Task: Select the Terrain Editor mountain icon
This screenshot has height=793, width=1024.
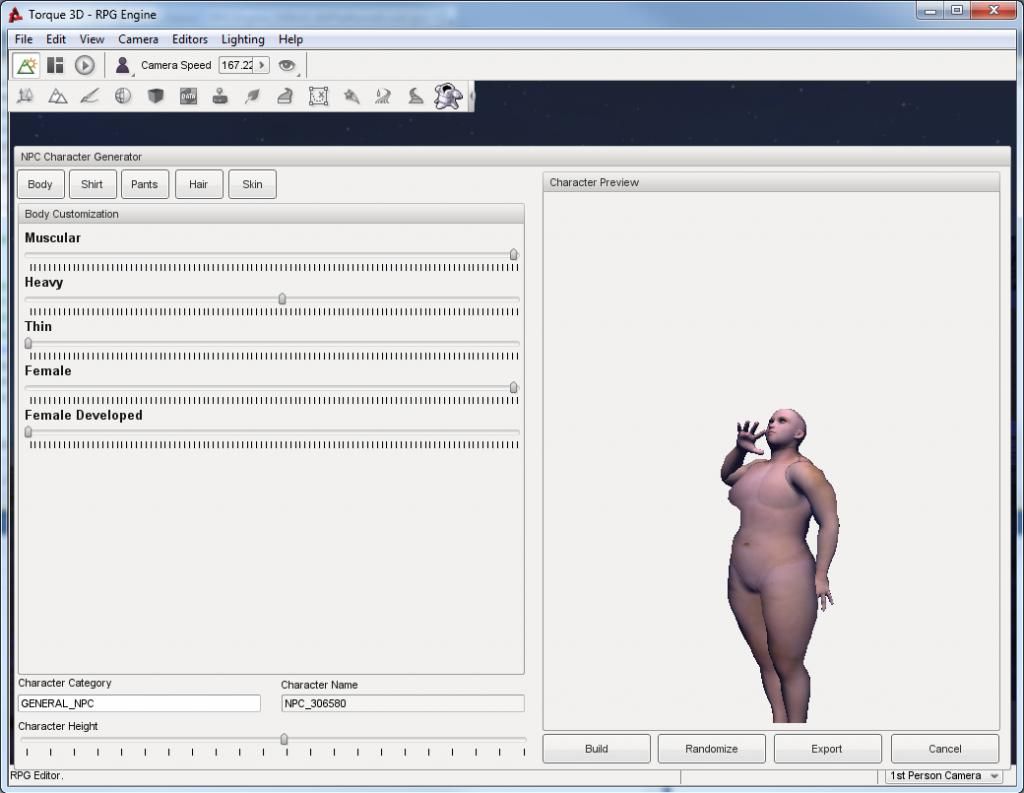Action: [x=58, y=96]
